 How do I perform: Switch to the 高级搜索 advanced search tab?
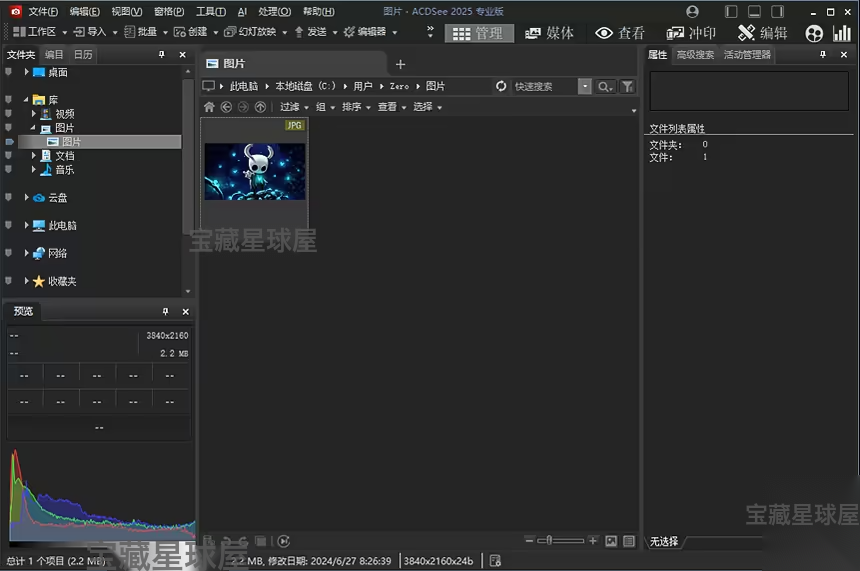(x=695, y=54)
